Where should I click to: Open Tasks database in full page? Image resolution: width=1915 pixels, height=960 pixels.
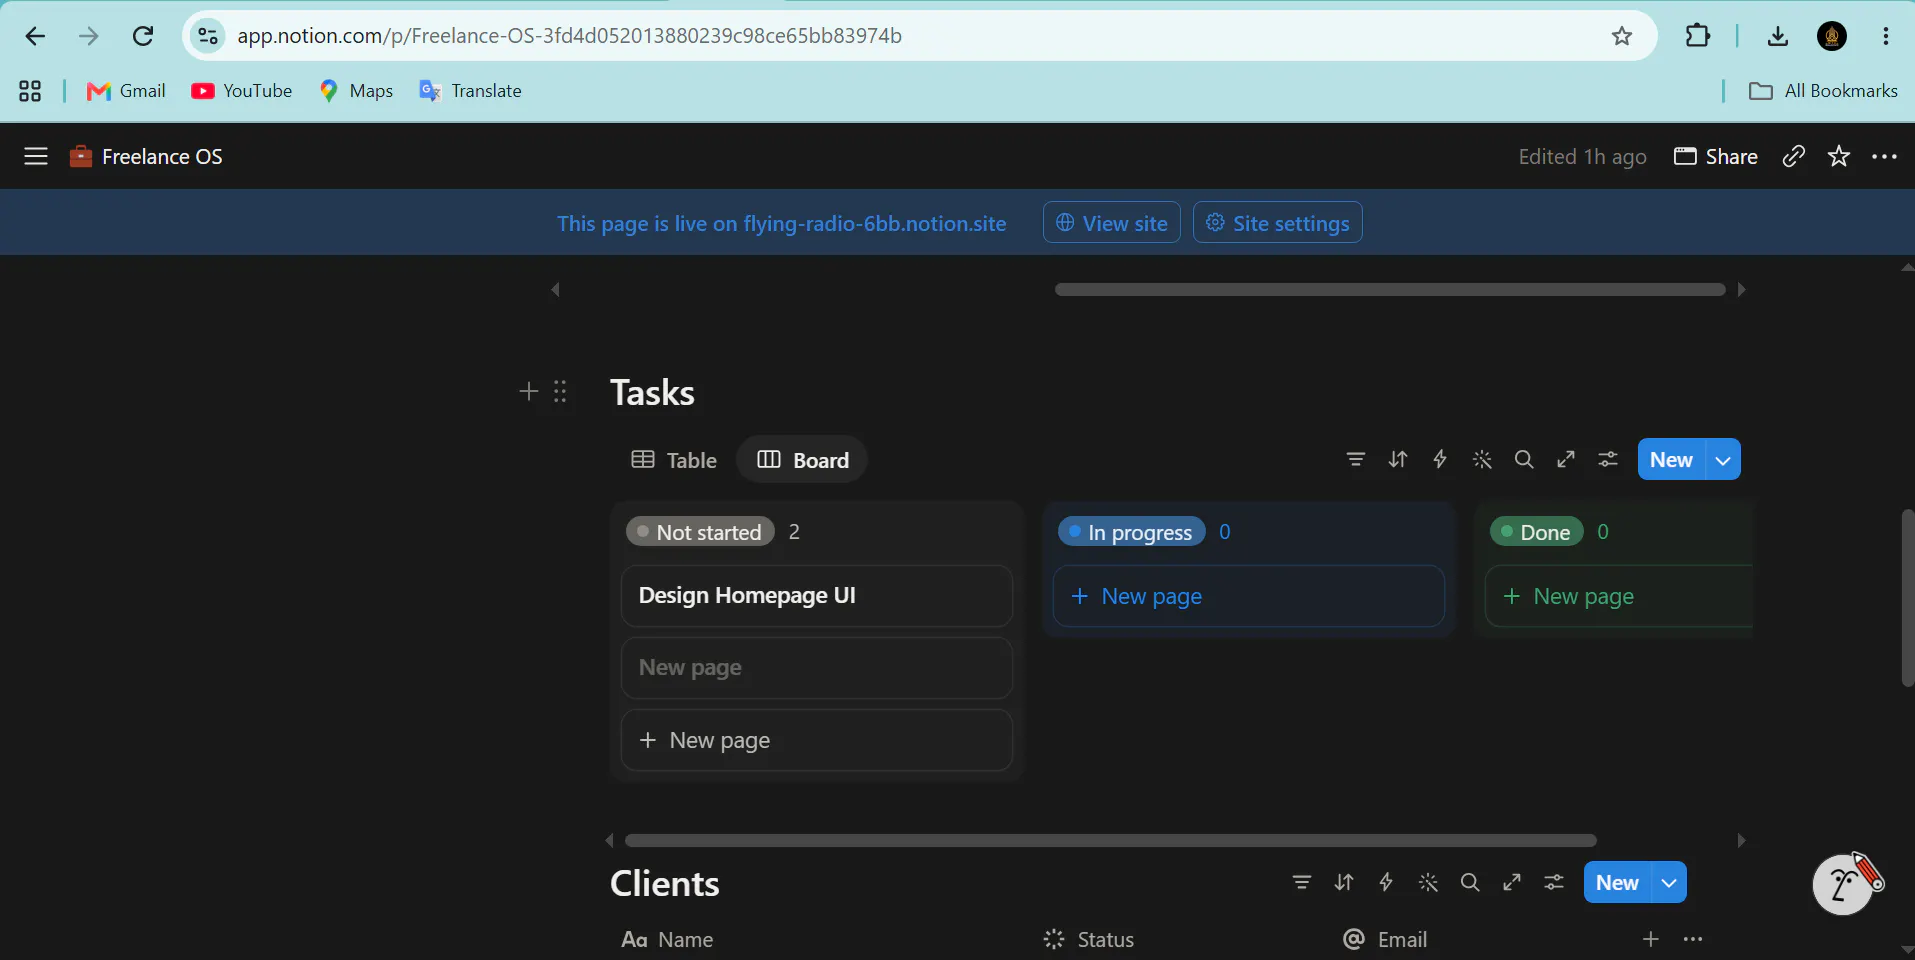point(1566,460)
